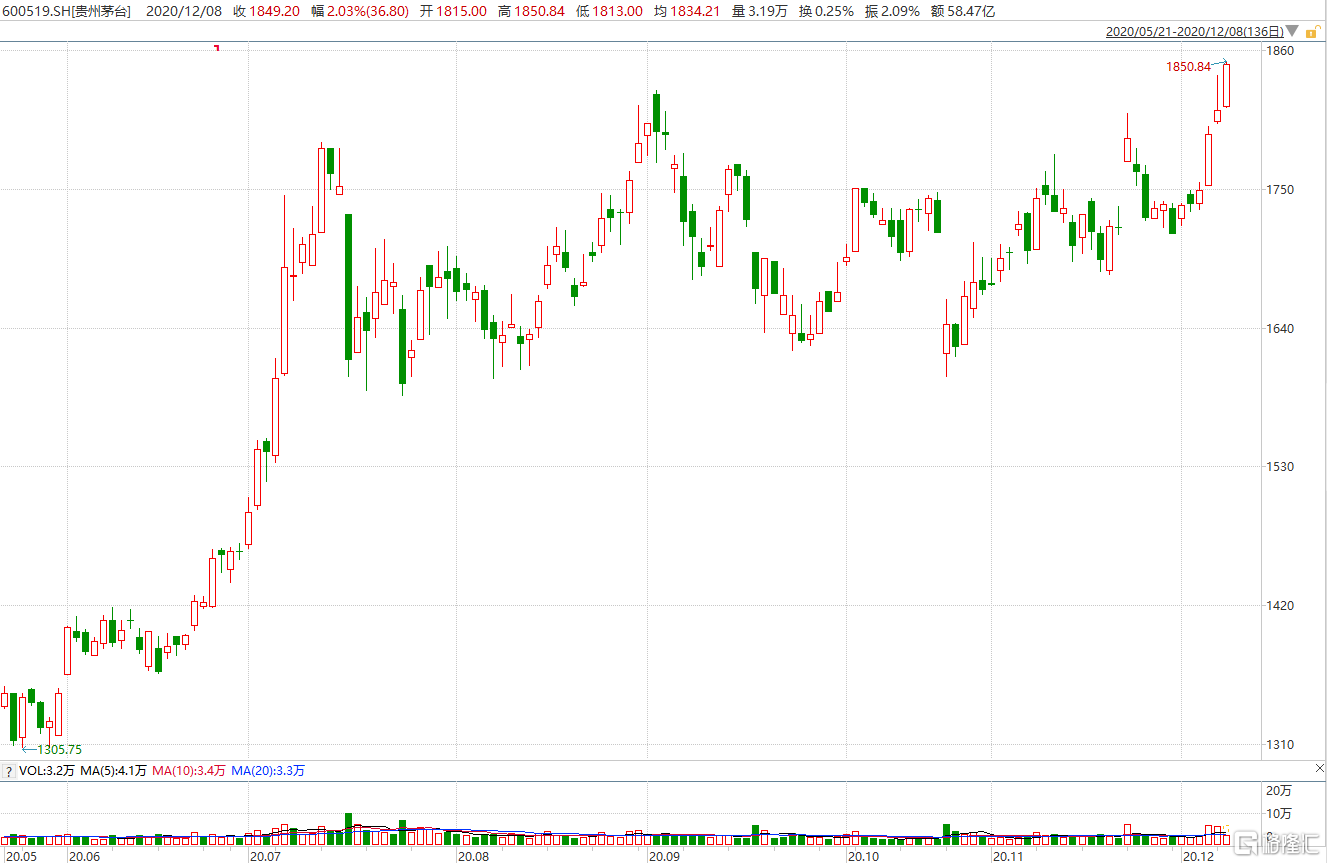The width and height of the screenshot is (1327, 863).
Task: Click the opening price 开 1815.00
Action: (452, 11)
